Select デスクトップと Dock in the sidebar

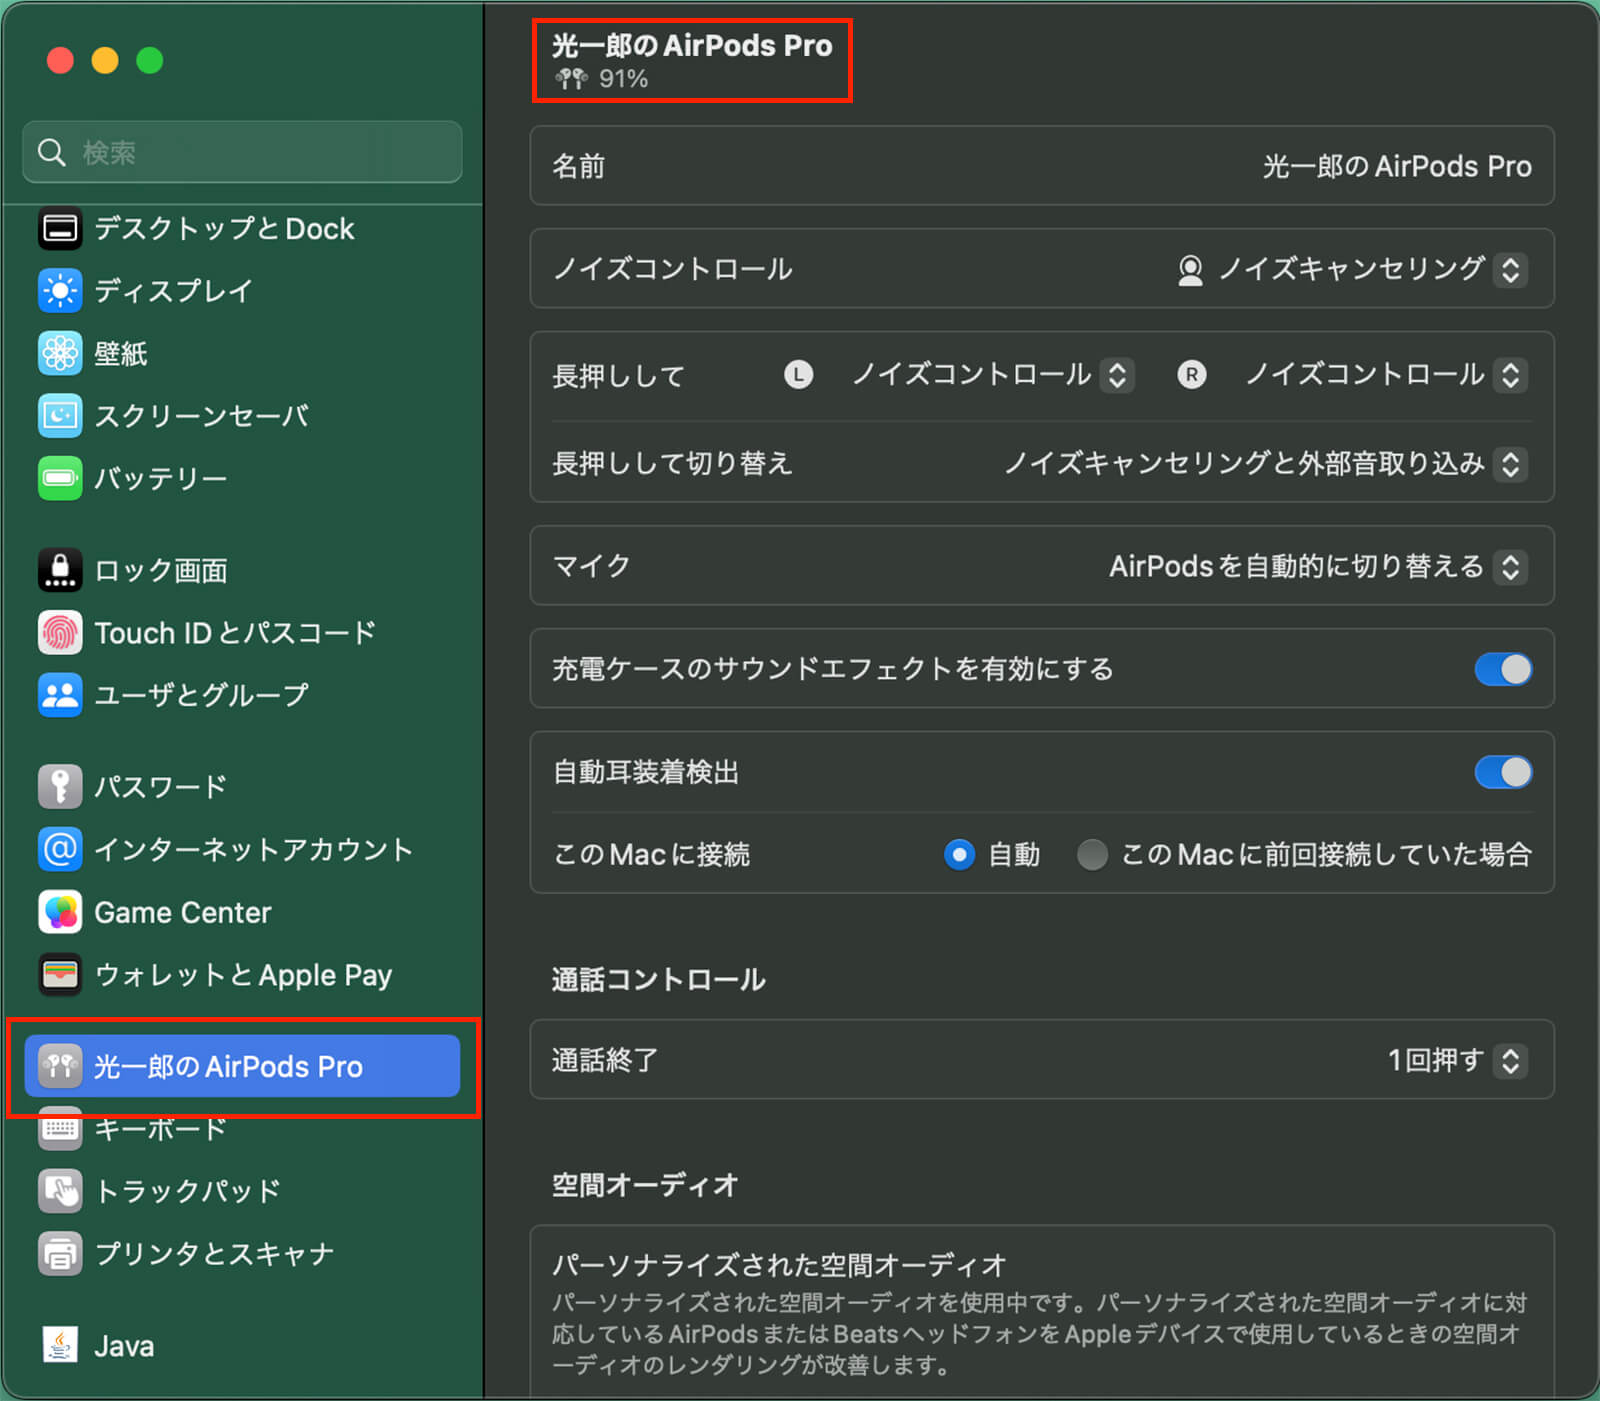tap(225, 229)
